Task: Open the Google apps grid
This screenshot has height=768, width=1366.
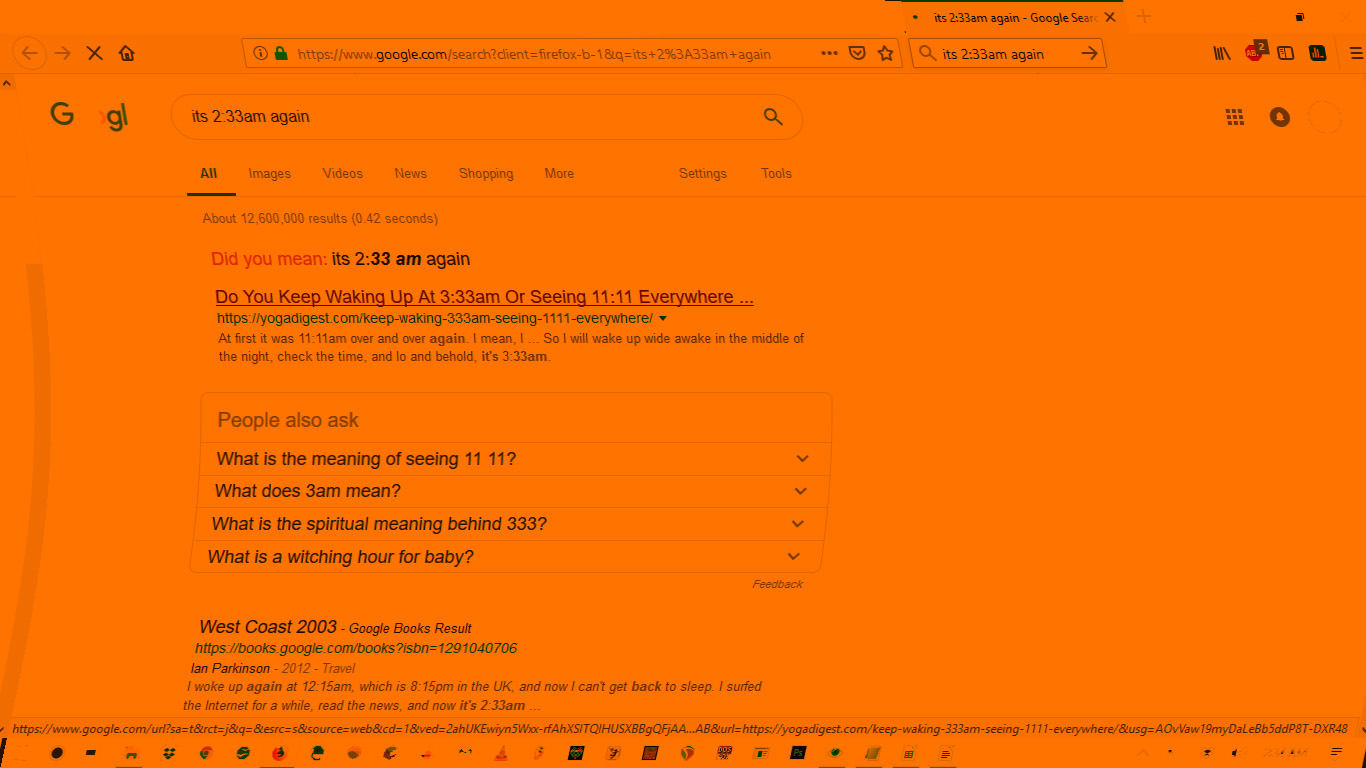Action: coord(1235,117)
